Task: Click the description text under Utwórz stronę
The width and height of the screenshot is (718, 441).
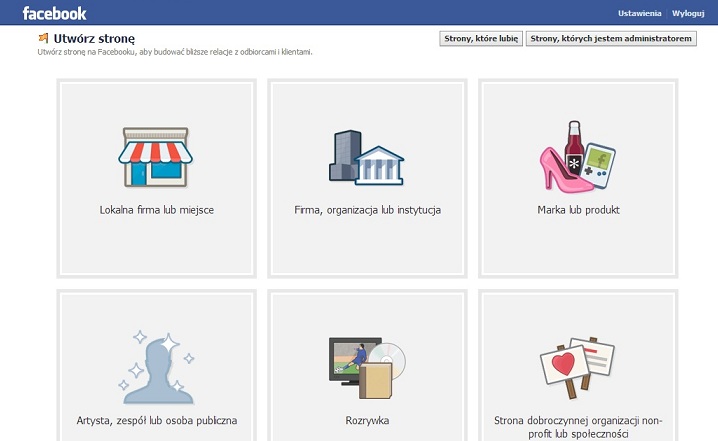Action: click(174, 52)
